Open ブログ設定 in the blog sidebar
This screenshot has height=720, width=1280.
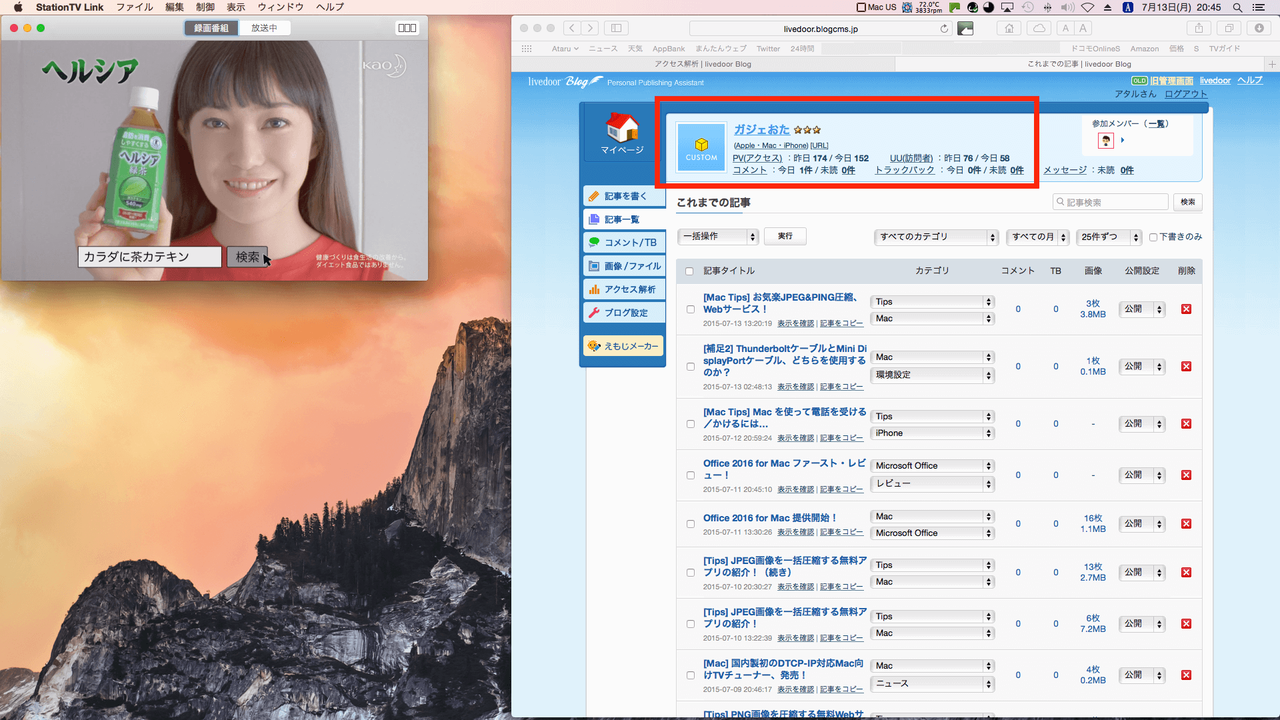pyautogui.click(x=624, y=313)
